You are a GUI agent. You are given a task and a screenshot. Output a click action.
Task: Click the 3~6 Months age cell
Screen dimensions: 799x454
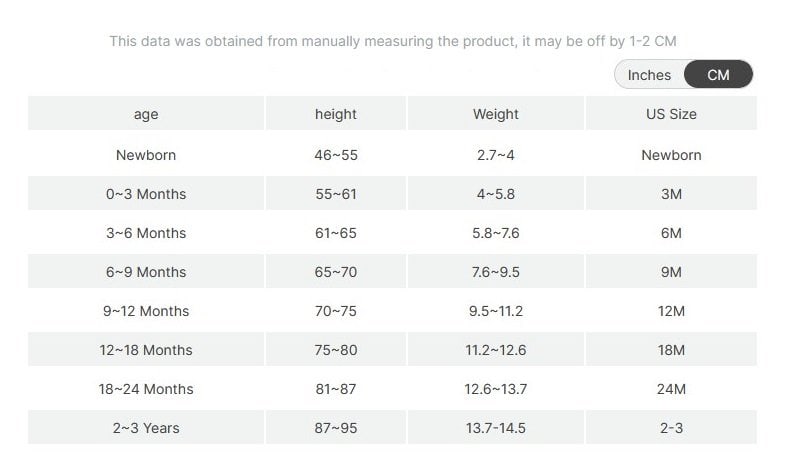(146, 233)
